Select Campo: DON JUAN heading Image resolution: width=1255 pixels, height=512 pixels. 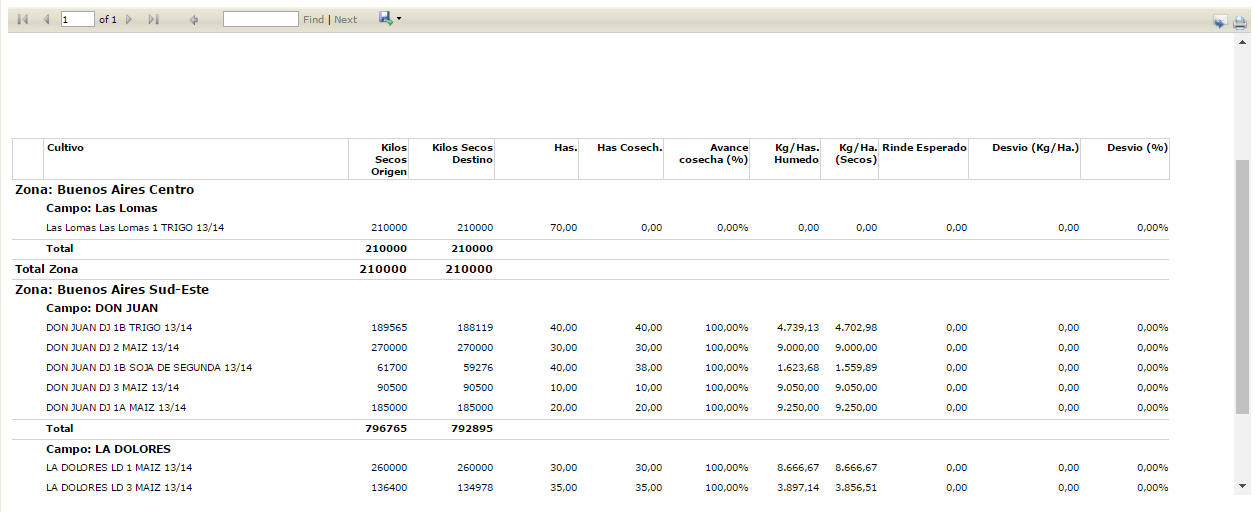coord(102,308)
